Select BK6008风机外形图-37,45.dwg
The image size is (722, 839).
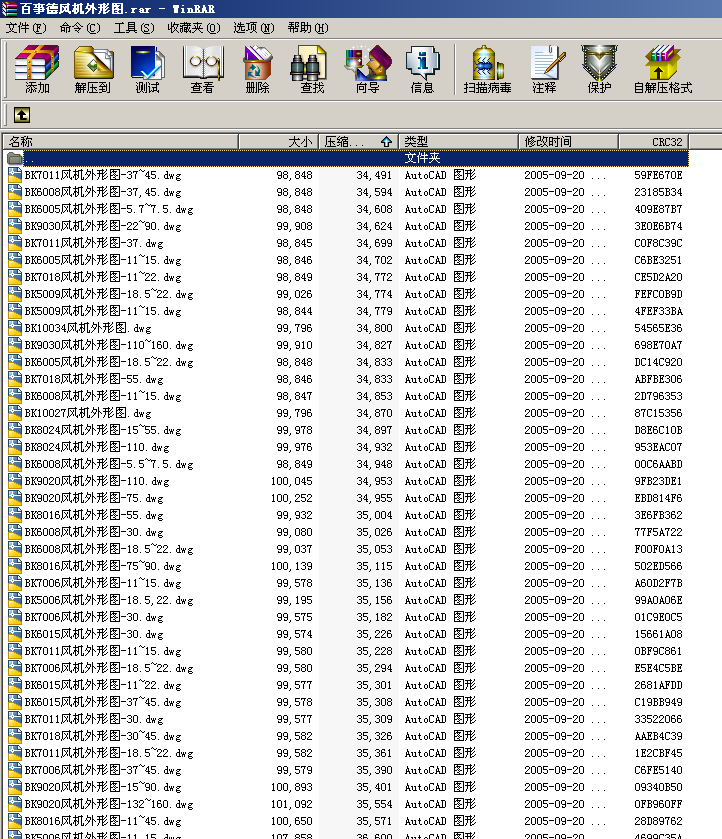coord(103,192)
